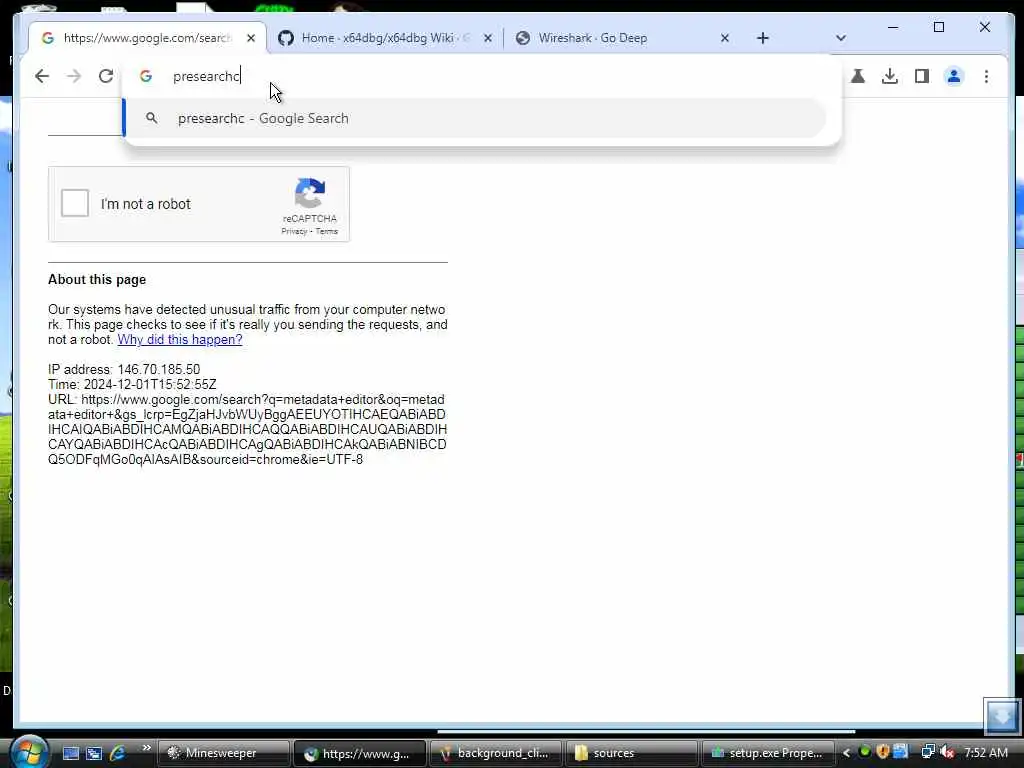
Task: Expand hidden system tray icons
Action: [846, 753]
